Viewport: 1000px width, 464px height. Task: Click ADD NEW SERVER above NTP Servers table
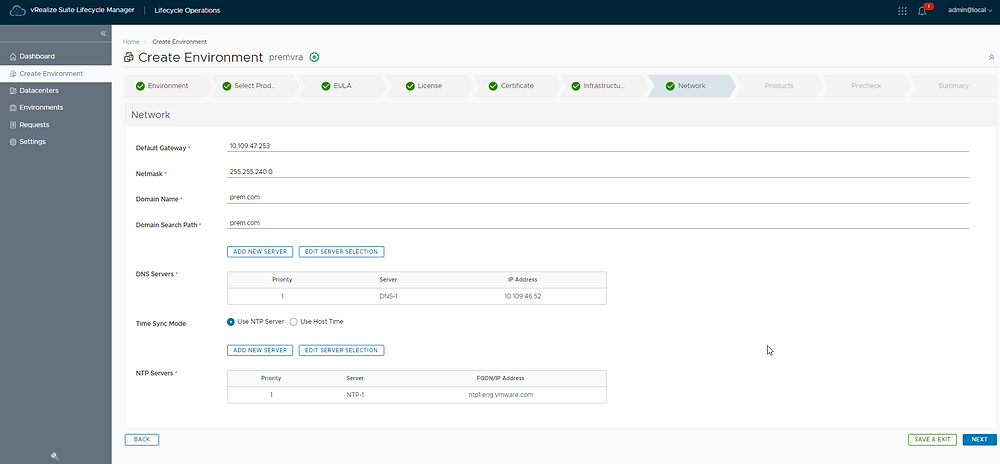pos(260,351)
